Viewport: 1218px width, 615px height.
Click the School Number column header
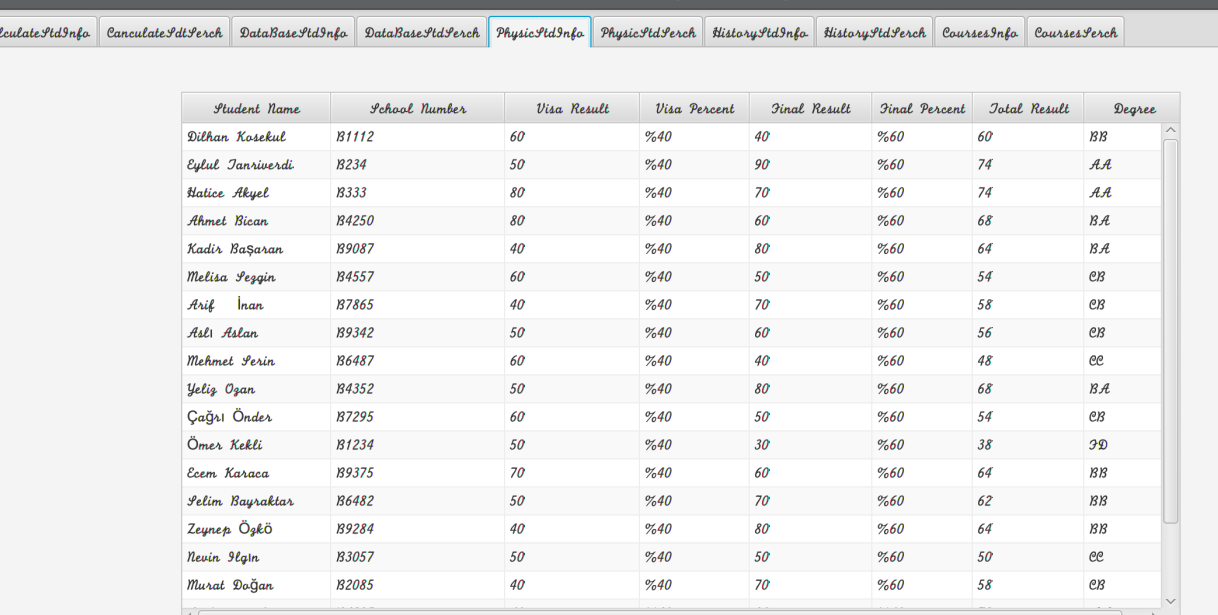coord(418,108)
